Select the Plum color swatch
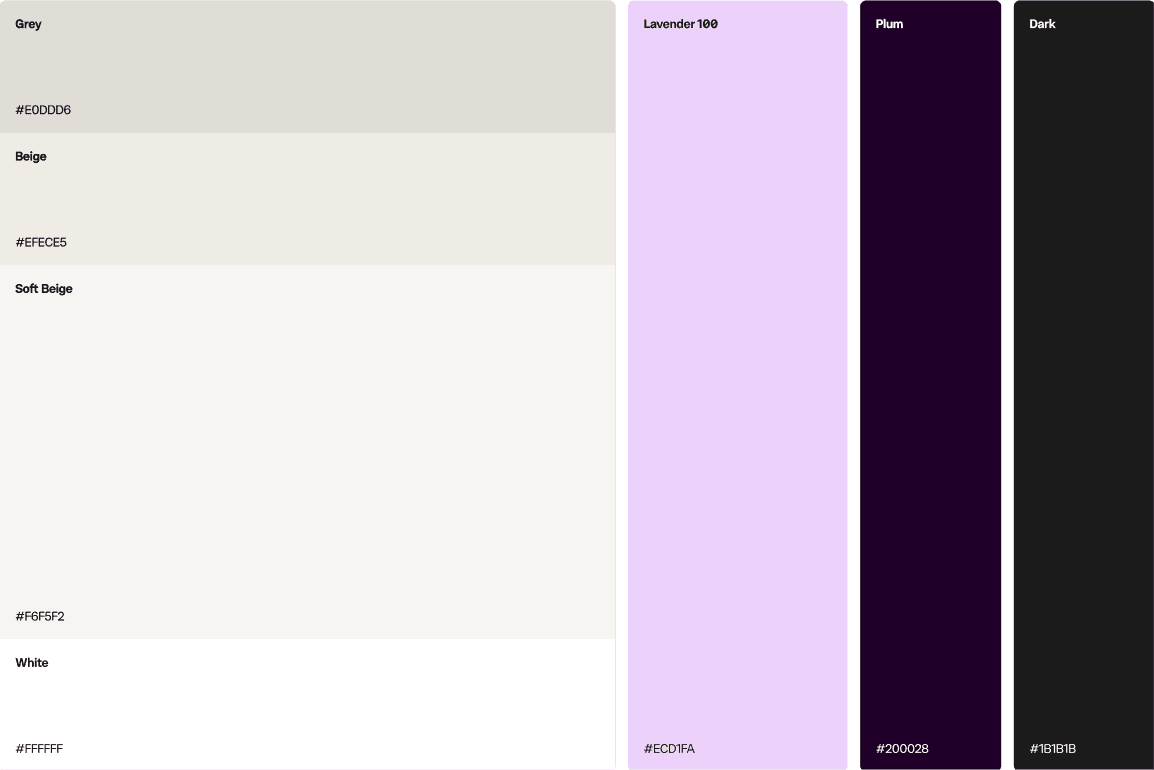The width and height of the screenshot is (1154, 770). click(930, 385)
